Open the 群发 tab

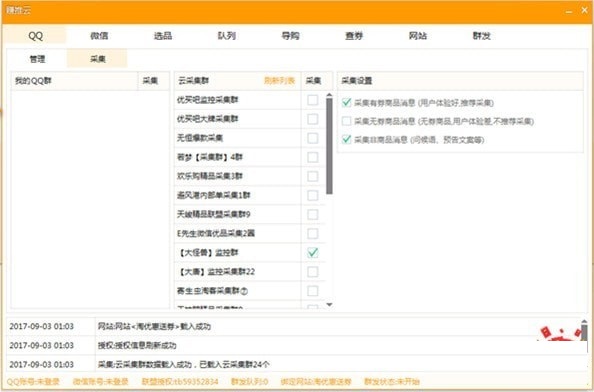pos(481,36)
